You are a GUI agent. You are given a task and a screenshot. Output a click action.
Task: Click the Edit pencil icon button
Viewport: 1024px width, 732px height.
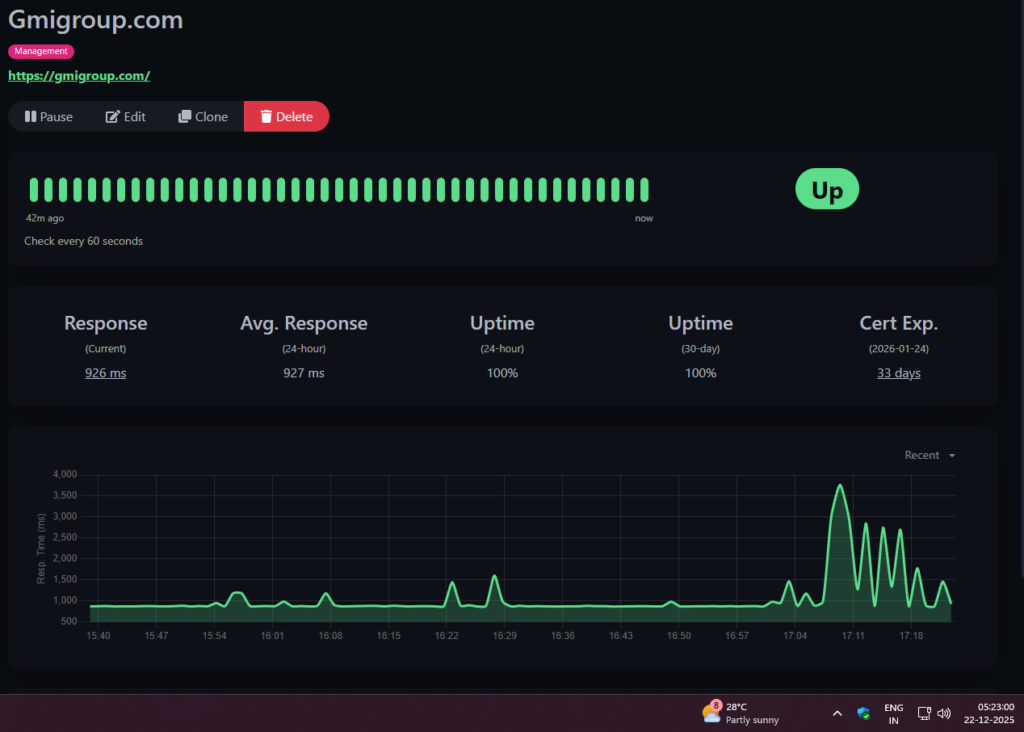click(126, 117)
